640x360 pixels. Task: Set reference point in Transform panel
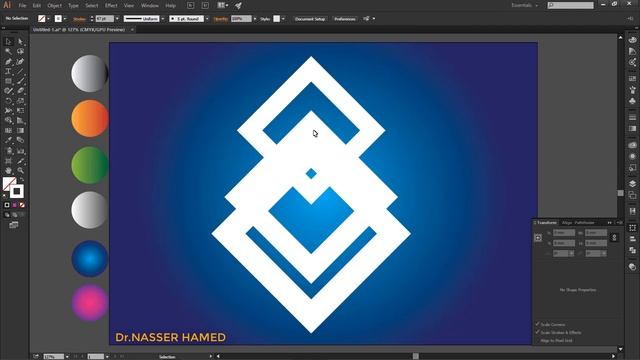[538, 238]
